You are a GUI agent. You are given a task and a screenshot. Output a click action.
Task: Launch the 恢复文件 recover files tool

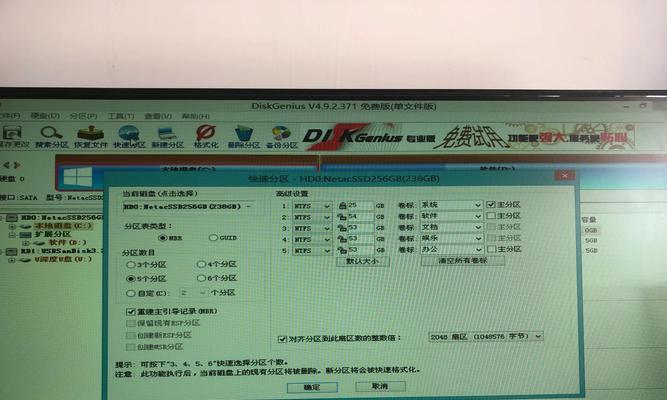click(x=90, y=136)
